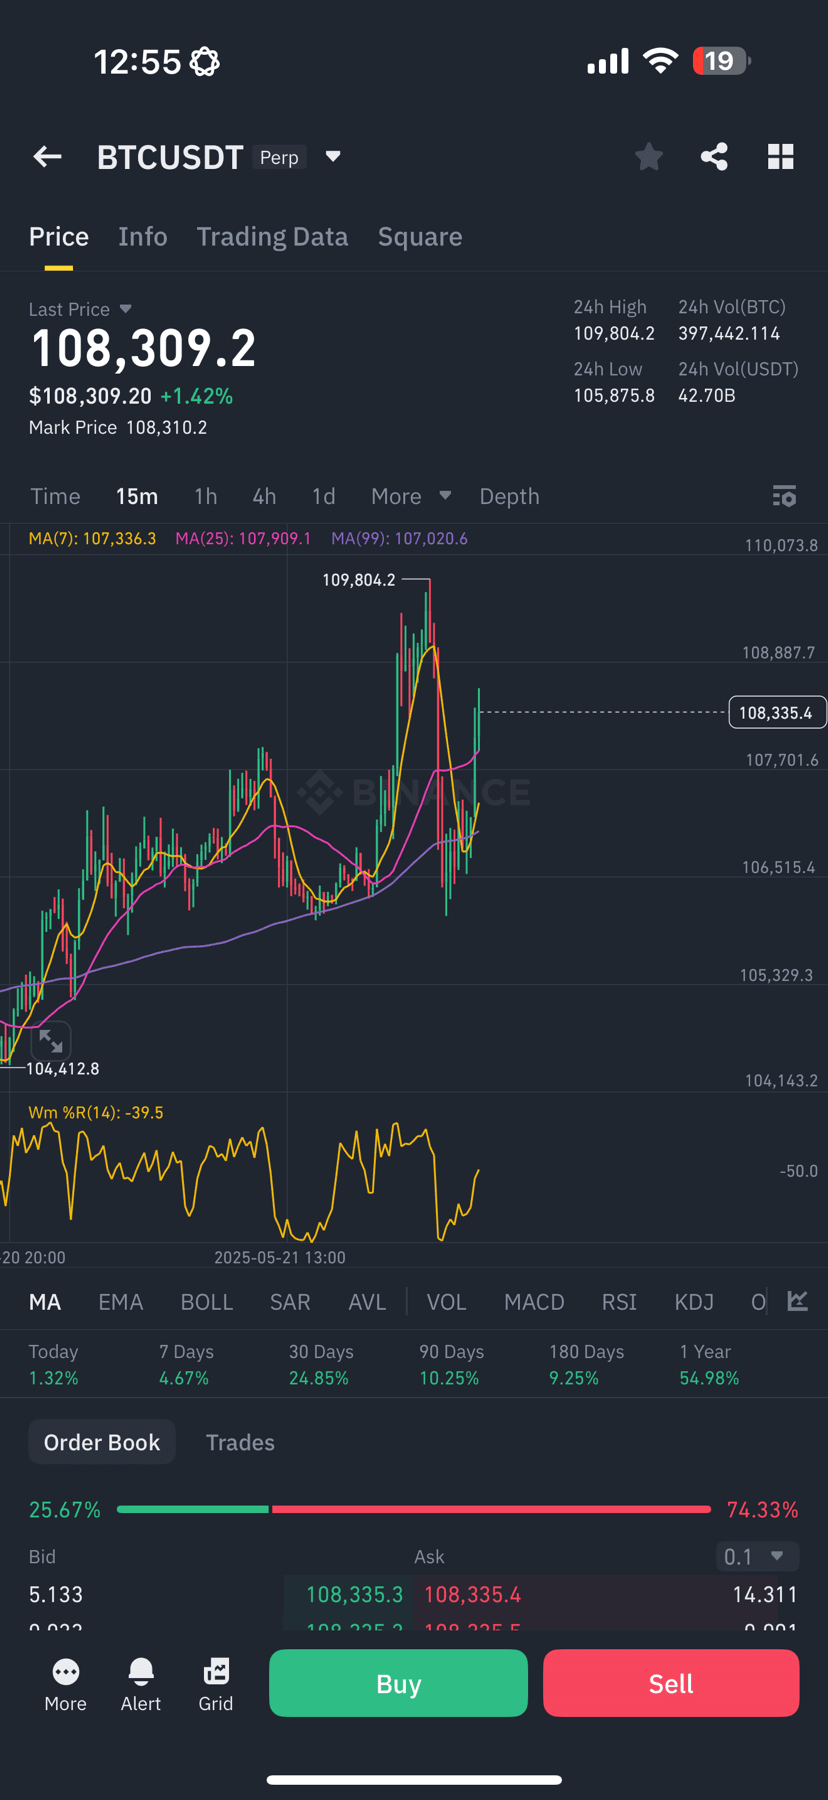Viewport: 828px width, 1800px height.
Task: Tap the 24h Vol(USDT) 42.70B stat
Action: (738, 382)
